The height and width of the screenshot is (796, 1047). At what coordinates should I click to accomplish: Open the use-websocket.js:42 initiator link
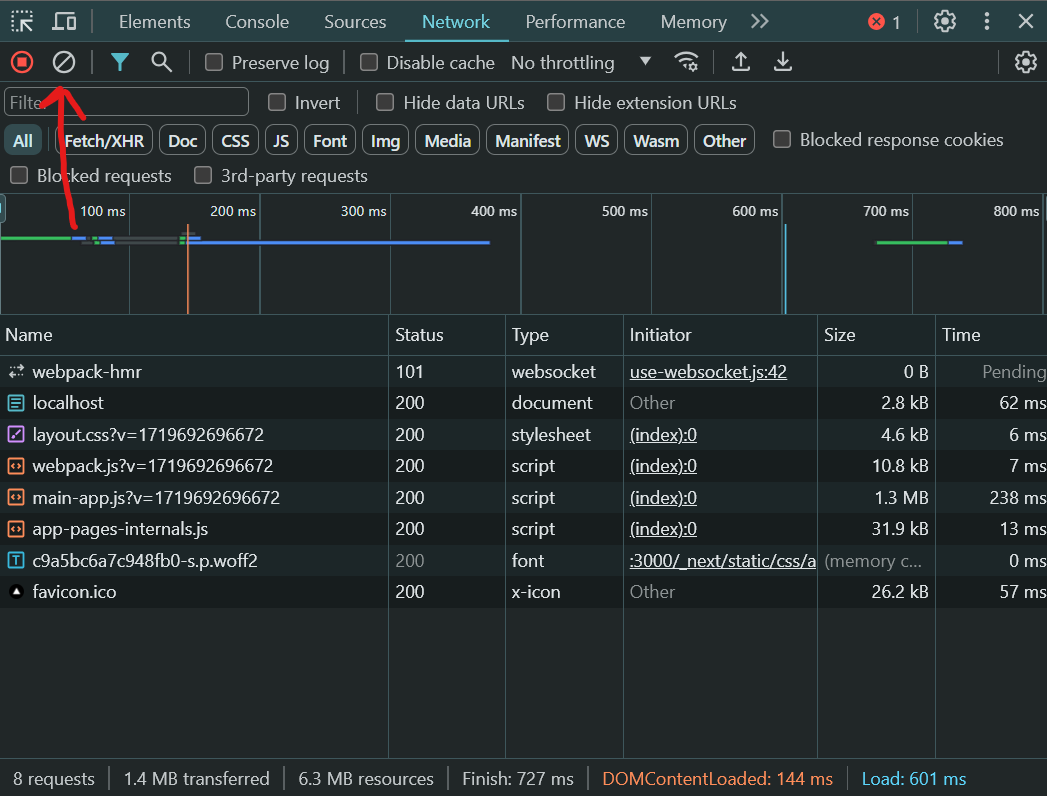708,372
